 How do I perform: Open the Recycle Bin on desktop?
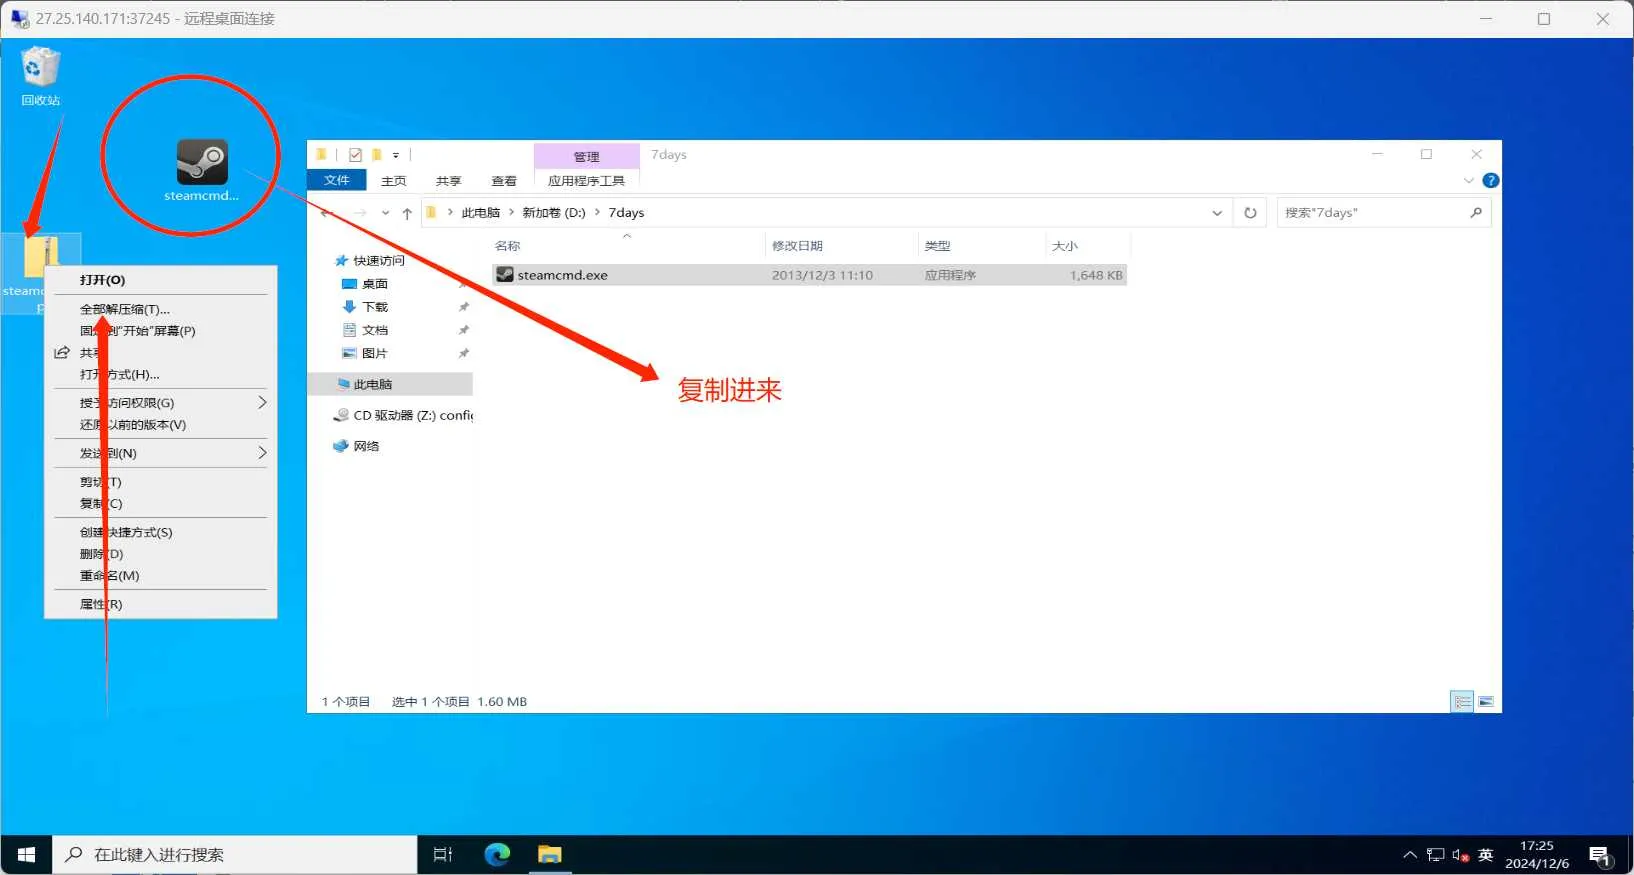[x=40, y=70]
